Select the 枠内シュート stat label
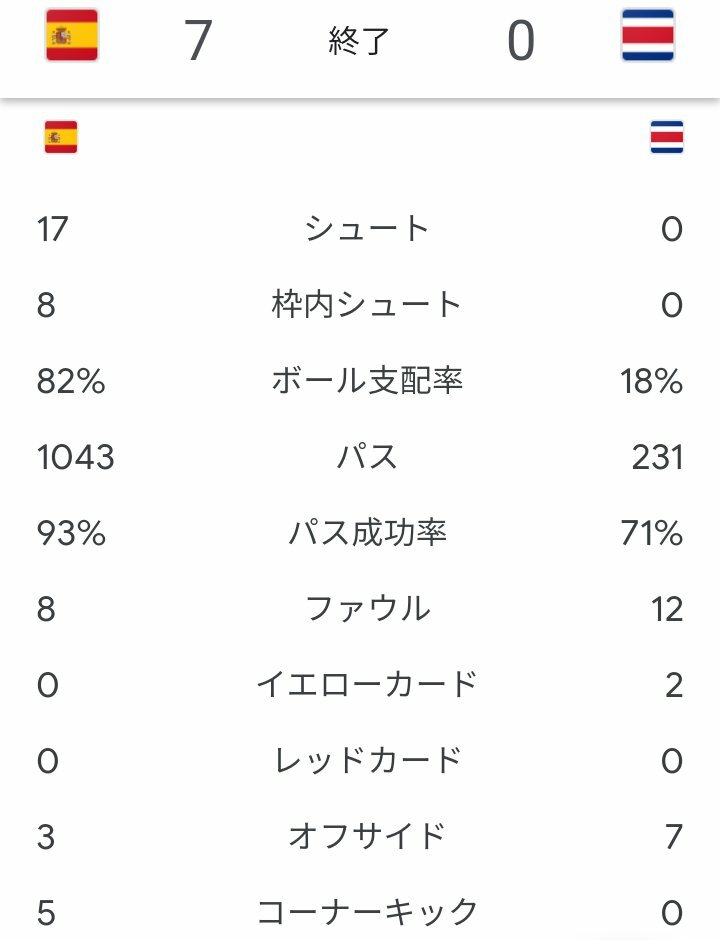This screenshot has height=940, width=720. click(x=366, y=305)
